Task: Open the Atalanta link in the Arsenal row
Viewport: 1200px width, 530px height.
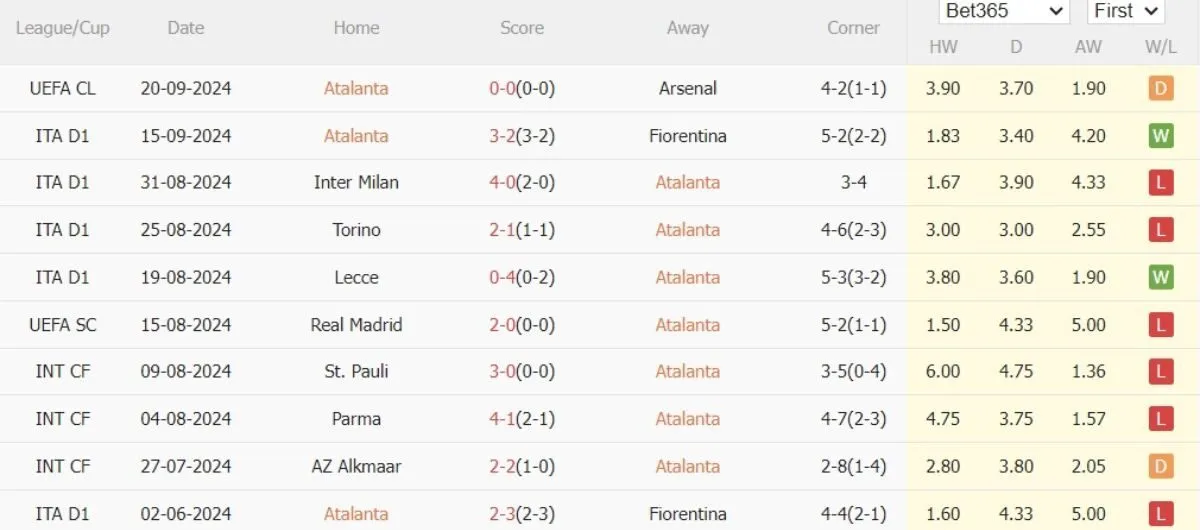Action: click(x=356, y=88)
